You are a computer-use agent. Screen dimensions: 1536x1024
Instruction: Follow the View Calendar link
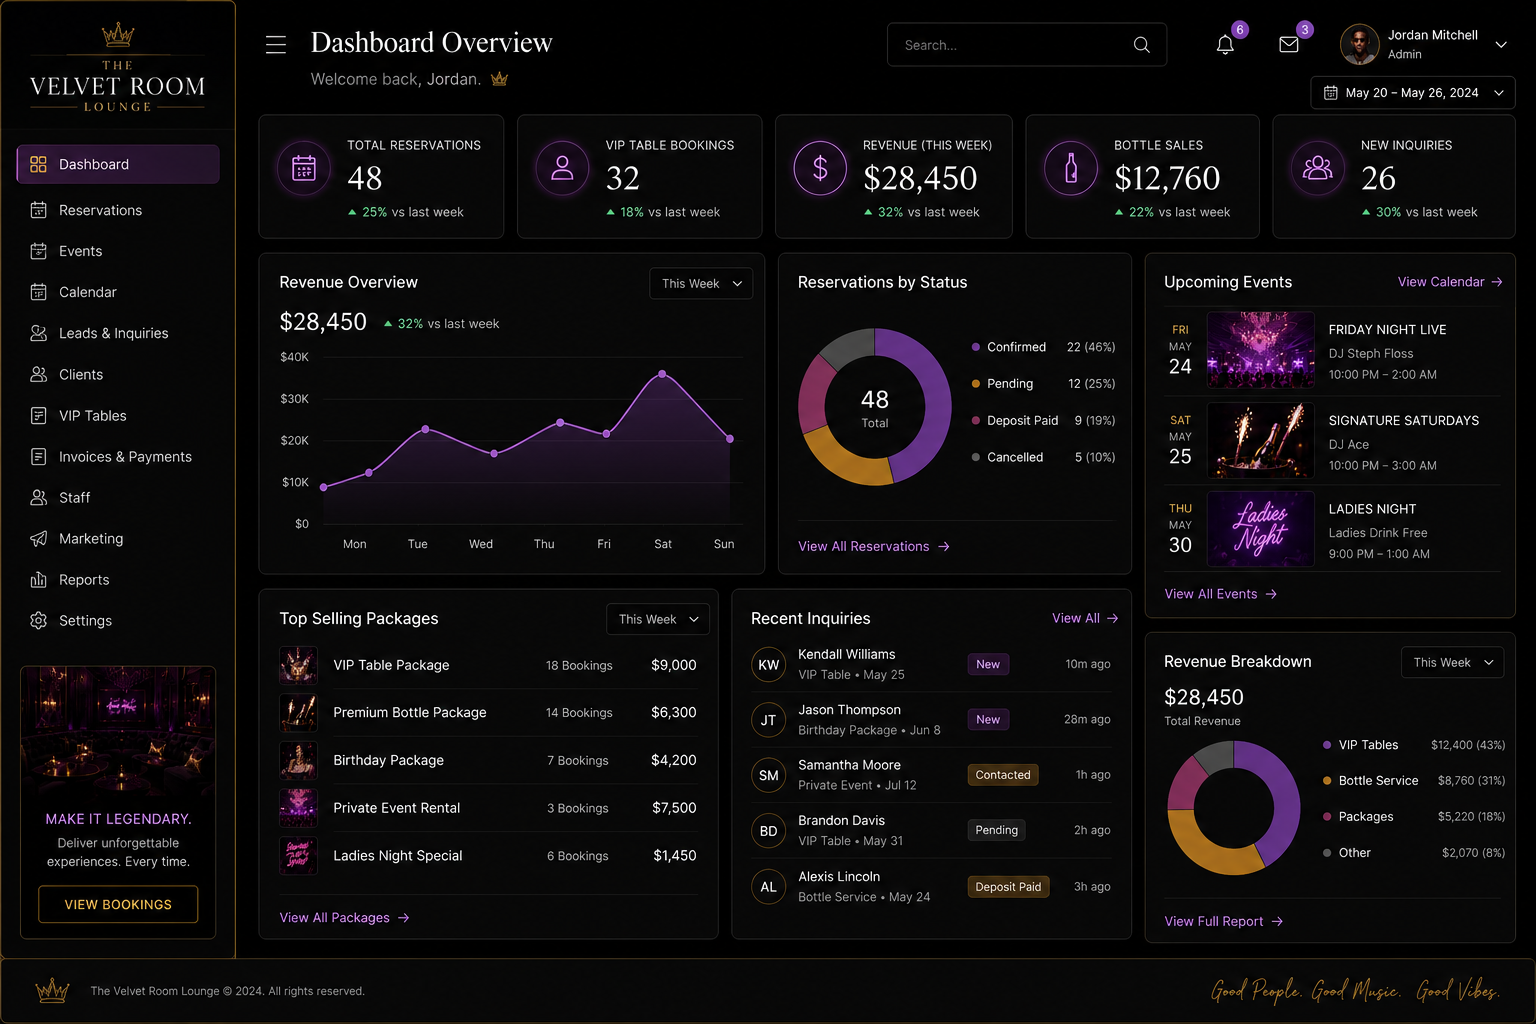point(1450,282)
